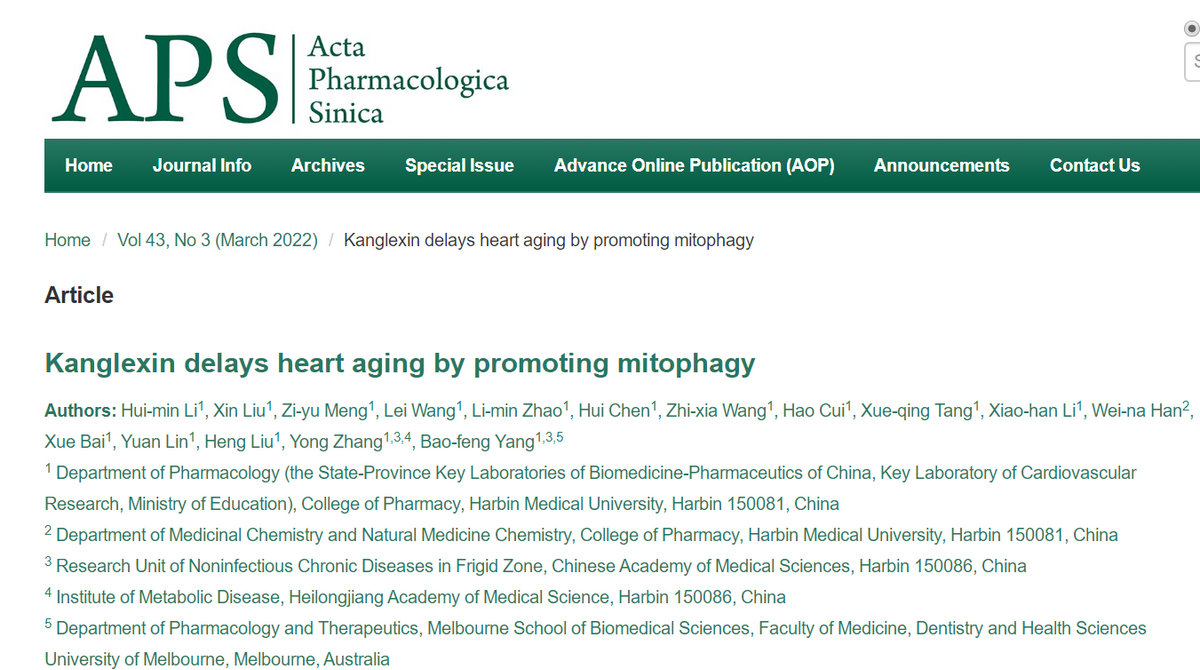Image resolution: width=1200 pixels, height=670 pixels.
Task: Click the Acta Pharmacologica Sinica journal name
Action: coord(407,79)
